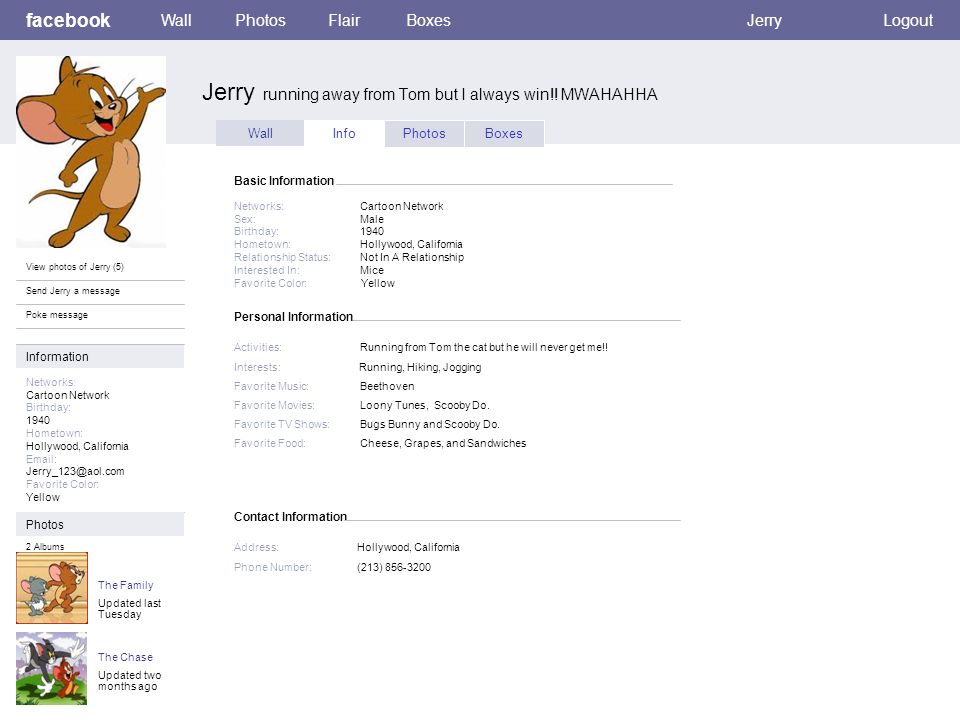Switch to the Boxes profile tab
Image resolution: width=960 pixels, height=720 pixels.
click(x=504, y=133)
